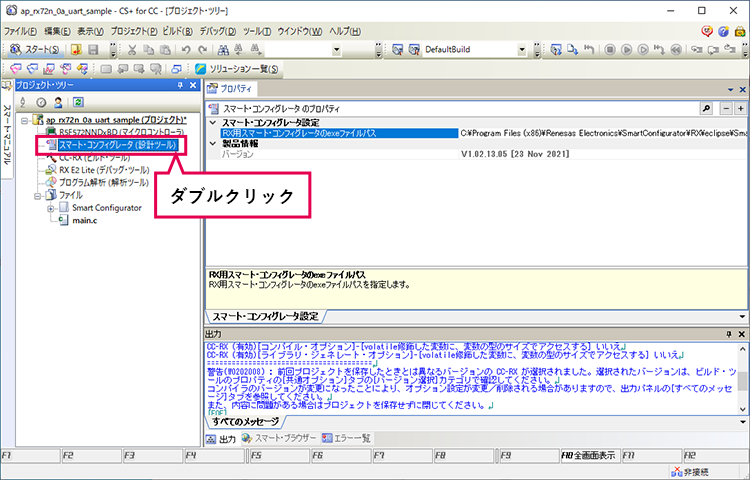Click the chart analysis toolbar icon
The image size is (750, 480).
49,69
